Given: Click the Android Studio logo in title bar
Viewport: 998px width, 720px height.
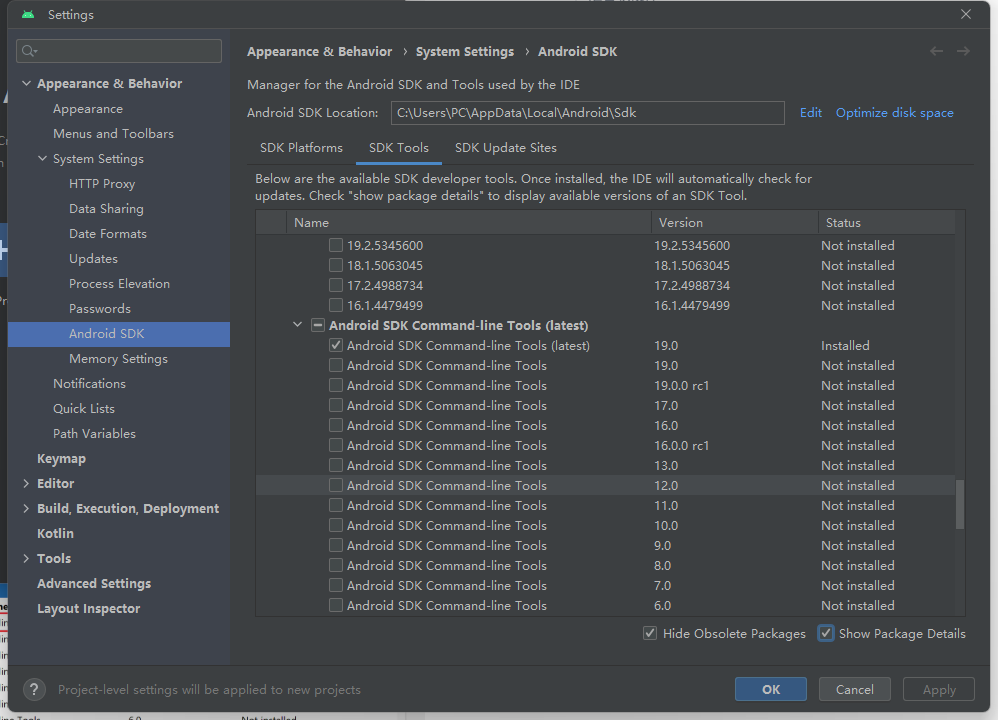Looking at the screenshot, I should (28, 14).
